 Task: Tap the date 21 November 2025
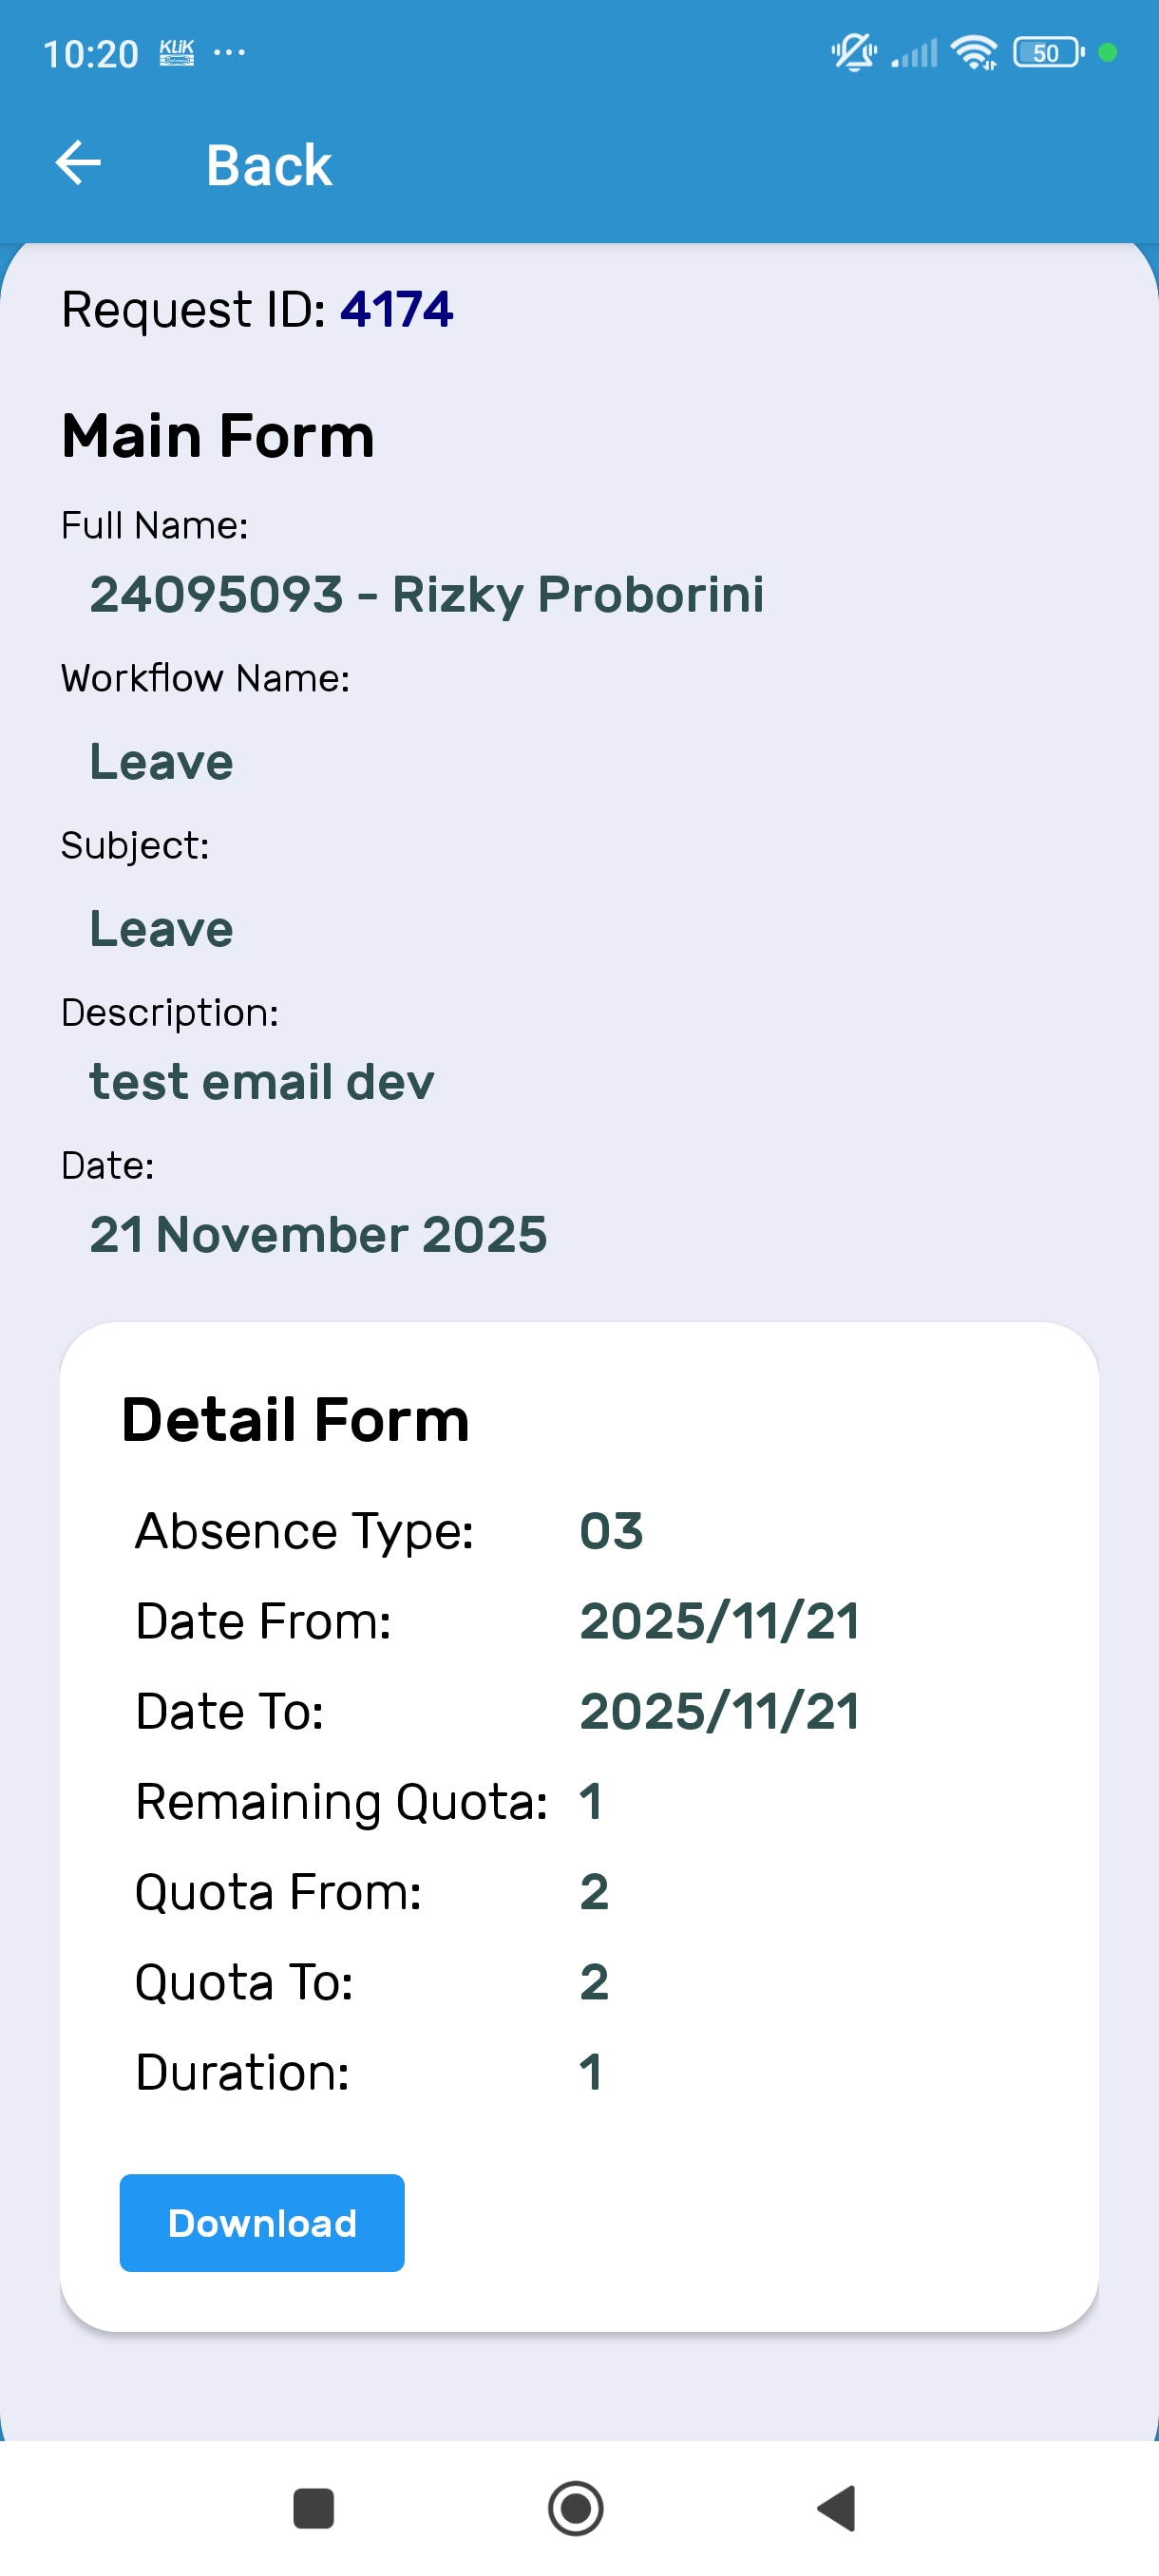(x=318, y=1234)
